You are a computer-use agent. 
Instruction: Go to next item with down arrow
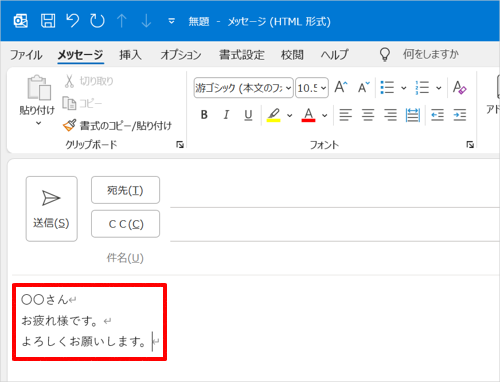click(146, 21)
